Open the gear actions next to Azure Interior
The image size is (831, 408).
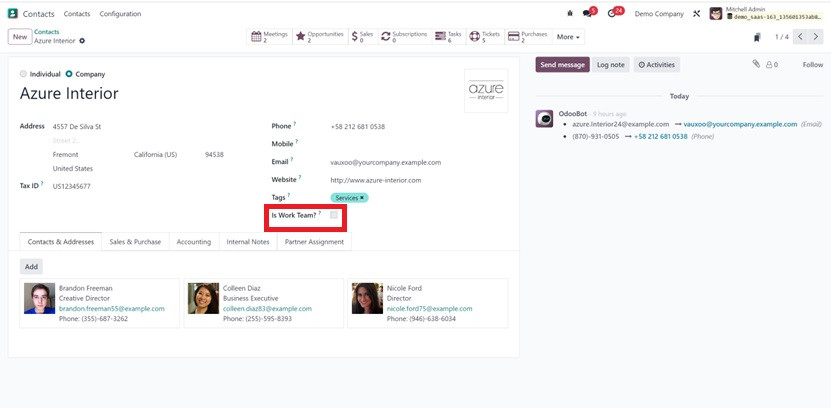click(x=82, y=41)
